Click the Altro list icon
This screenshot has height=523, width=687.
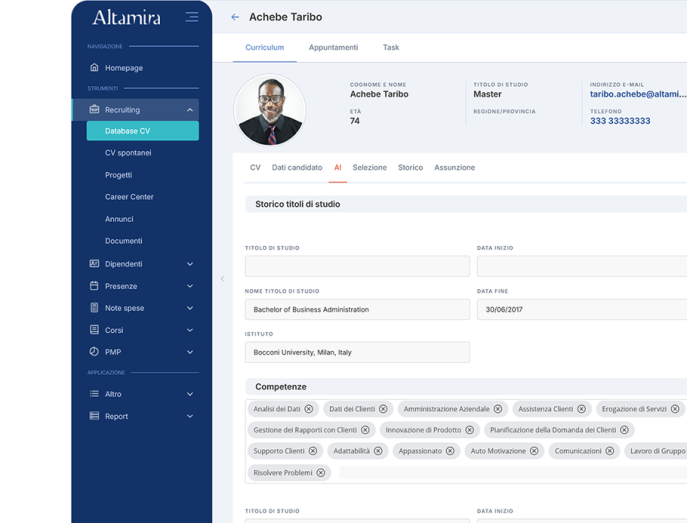(94, 394)
